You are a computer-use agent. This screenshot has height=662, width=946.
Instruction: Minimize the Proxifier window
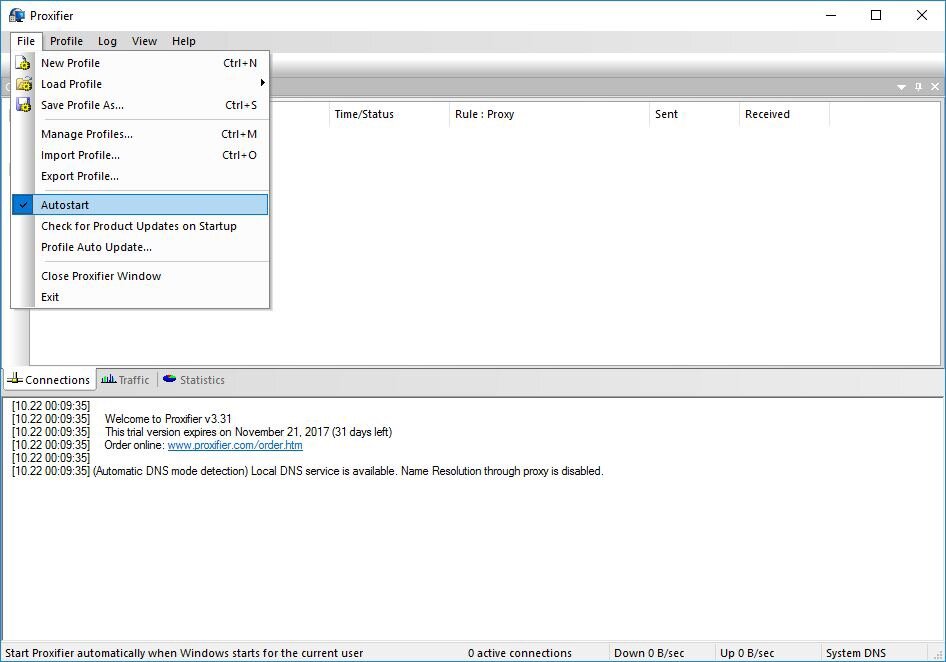pyautogui.click(x=831, y=16)
